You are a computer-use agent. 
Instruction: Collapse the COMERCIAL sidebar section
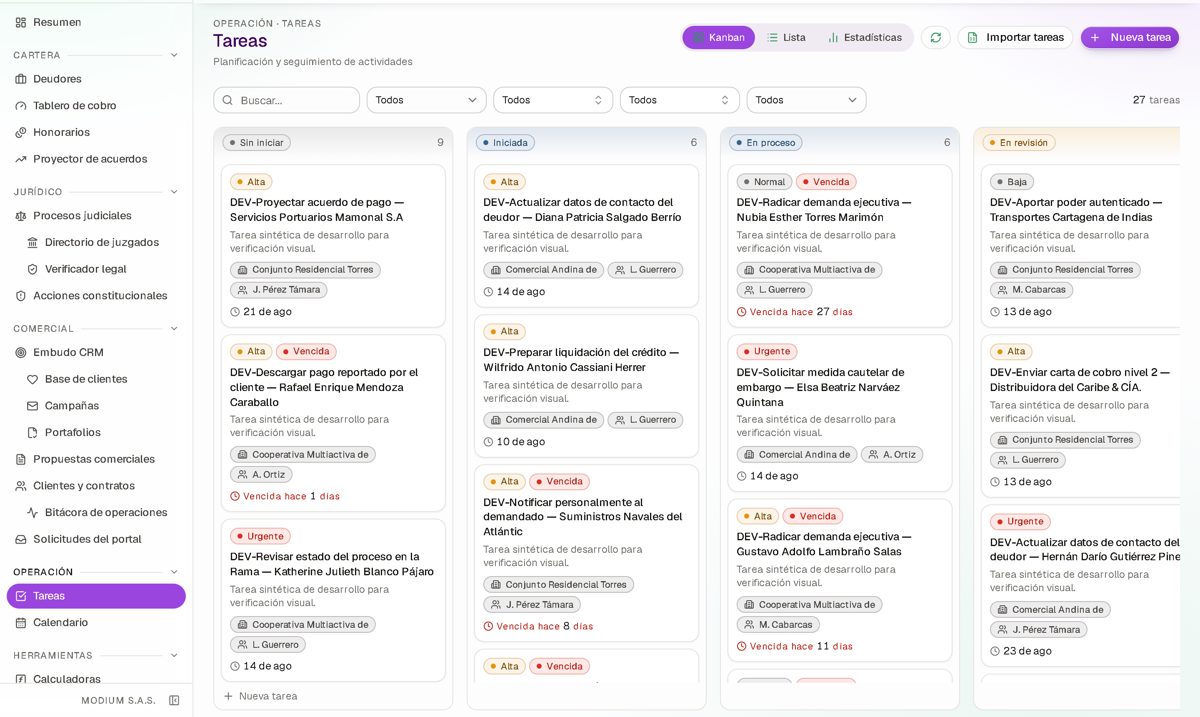[x=174, y=328]
